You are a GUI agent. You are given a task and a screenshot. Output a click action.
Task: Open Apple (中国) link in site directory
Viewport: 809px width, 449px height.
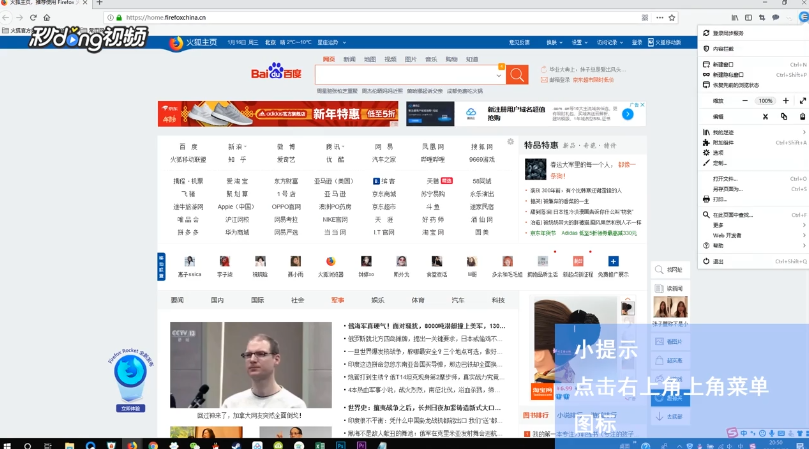tap(236, 206)
